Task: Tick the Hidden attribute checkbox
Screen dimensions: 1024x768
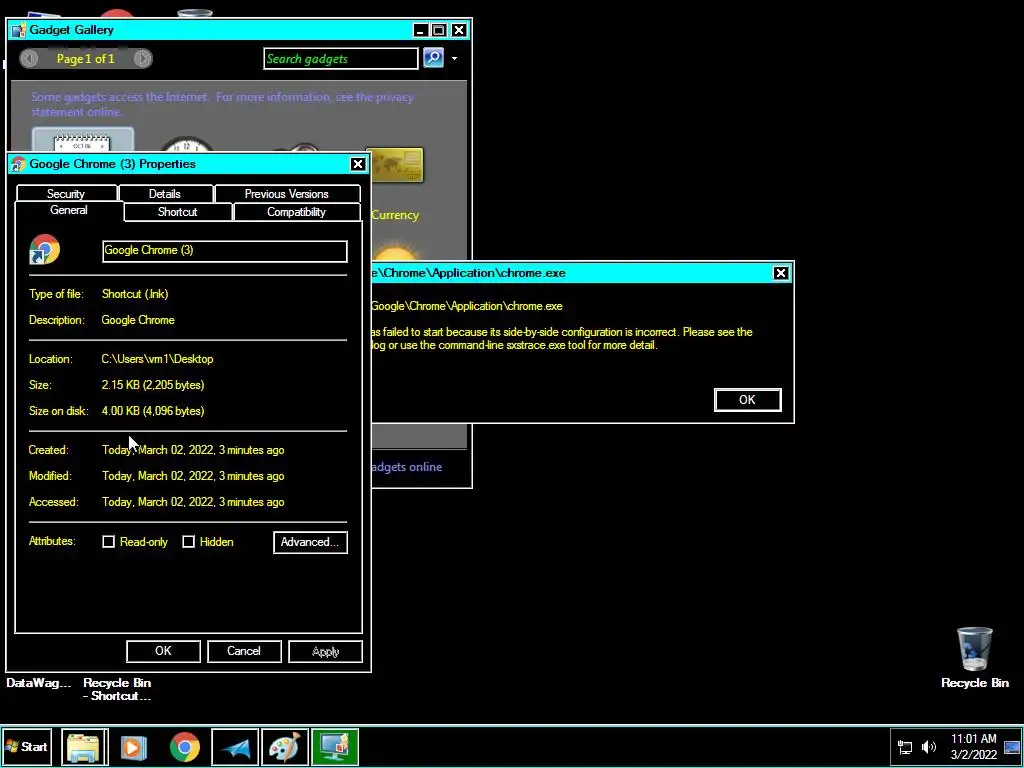Action: 188,541
